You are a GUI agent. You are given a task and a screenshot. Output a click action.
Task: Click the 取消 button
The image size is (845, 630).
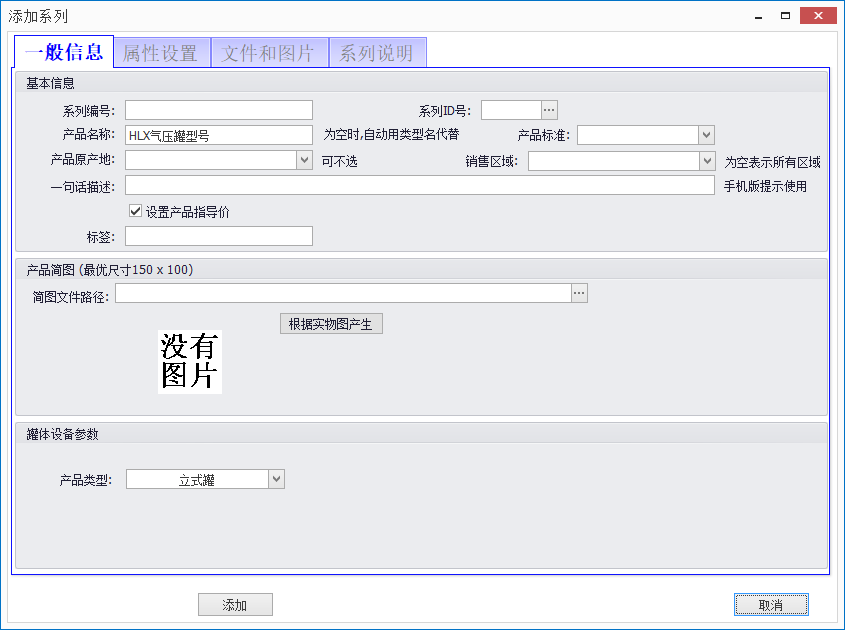(x=770, y=604)
